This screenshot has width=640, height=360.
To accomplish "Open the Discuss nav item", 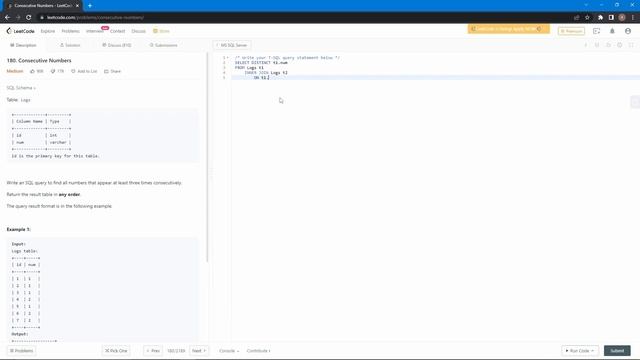I will [x=138, y=31].
